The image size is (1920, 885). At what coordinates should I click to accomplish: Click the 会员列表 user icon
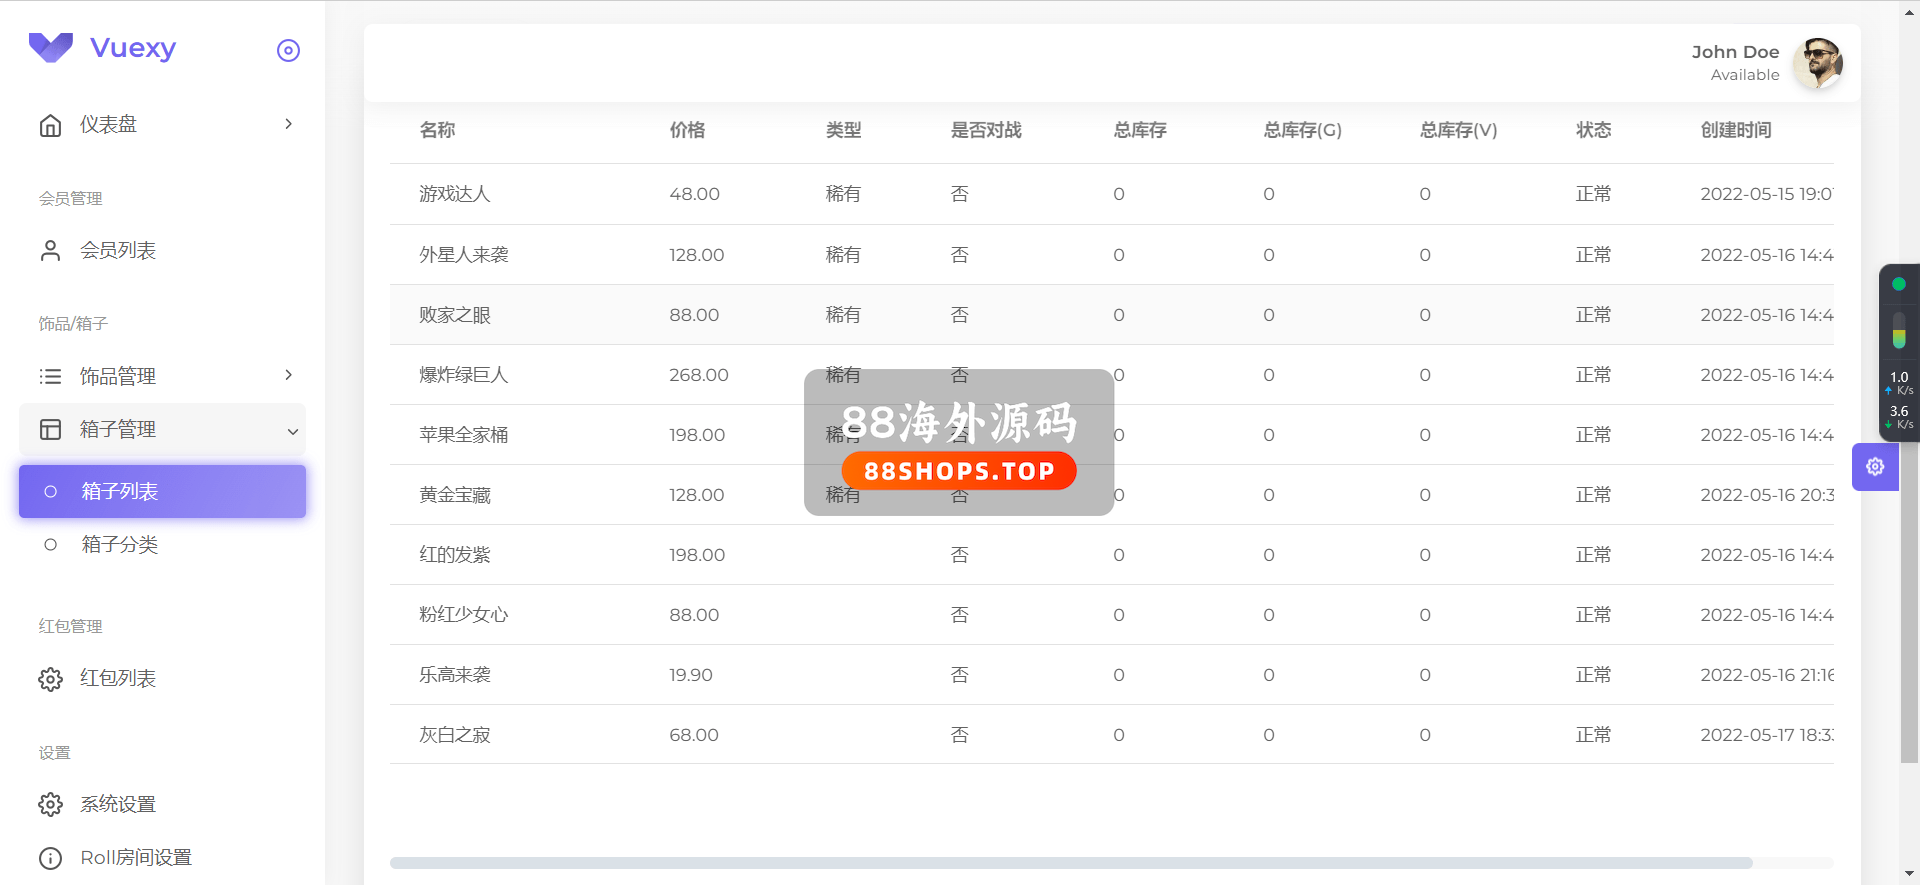pyautogui.click(x=50, y=251)
